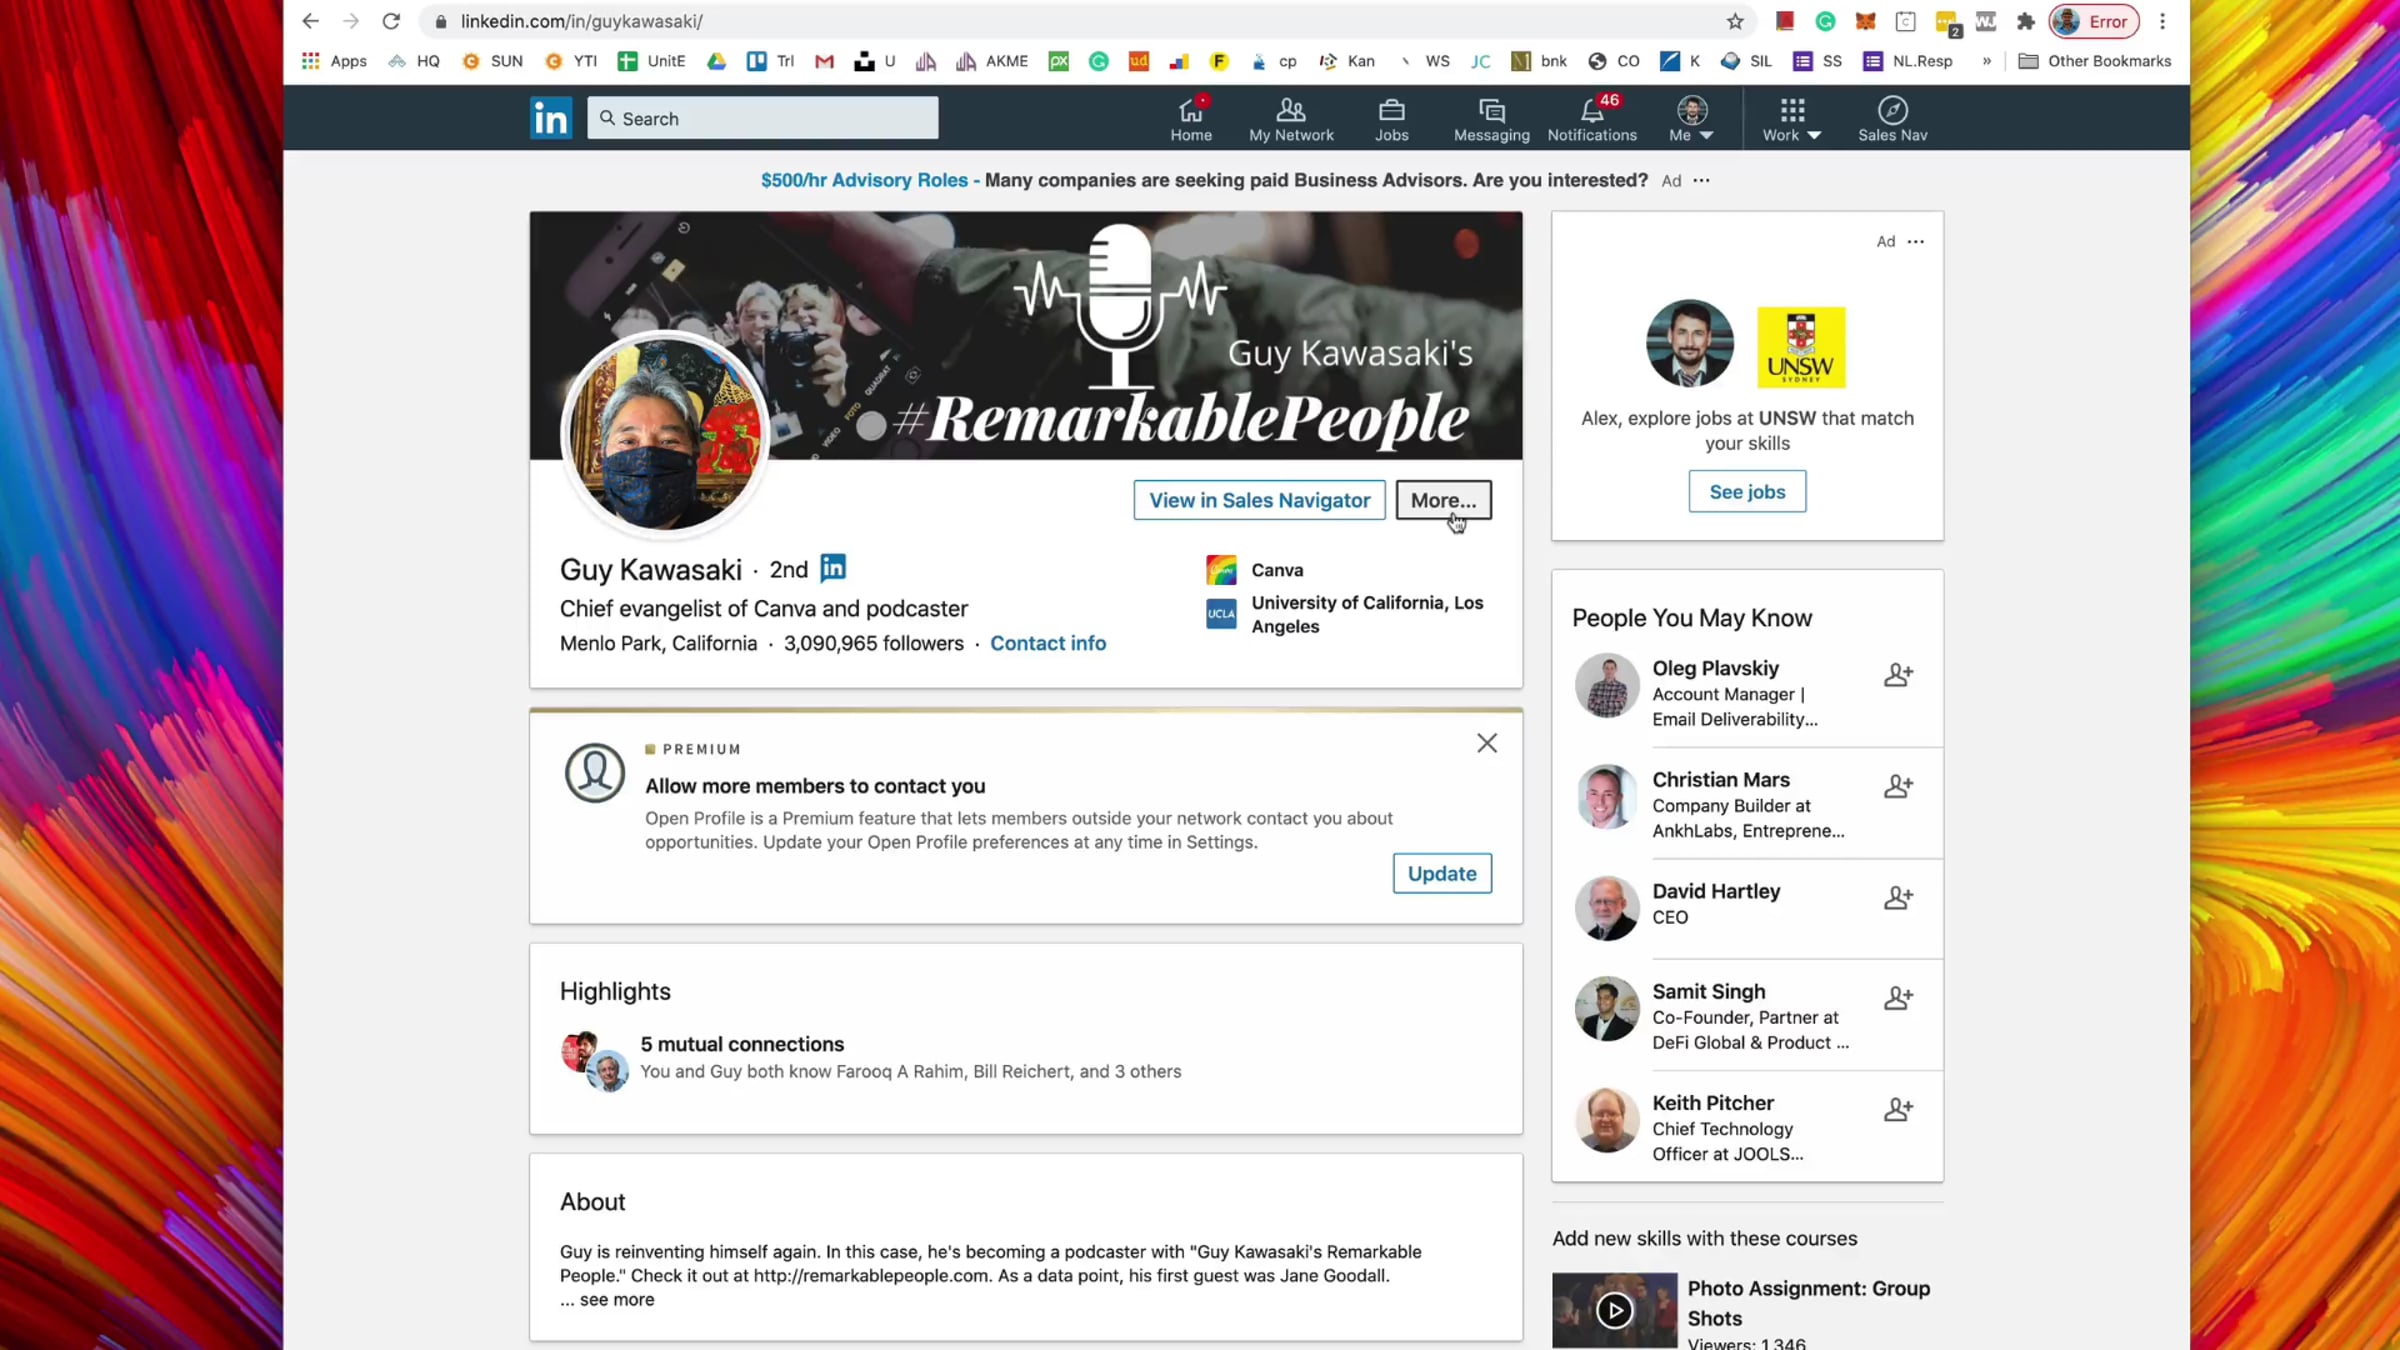The height and width of the screenshot is (1350, 2400).
Task: Expand the Work apps dropdown
Action: click(x=1791, y=118)
